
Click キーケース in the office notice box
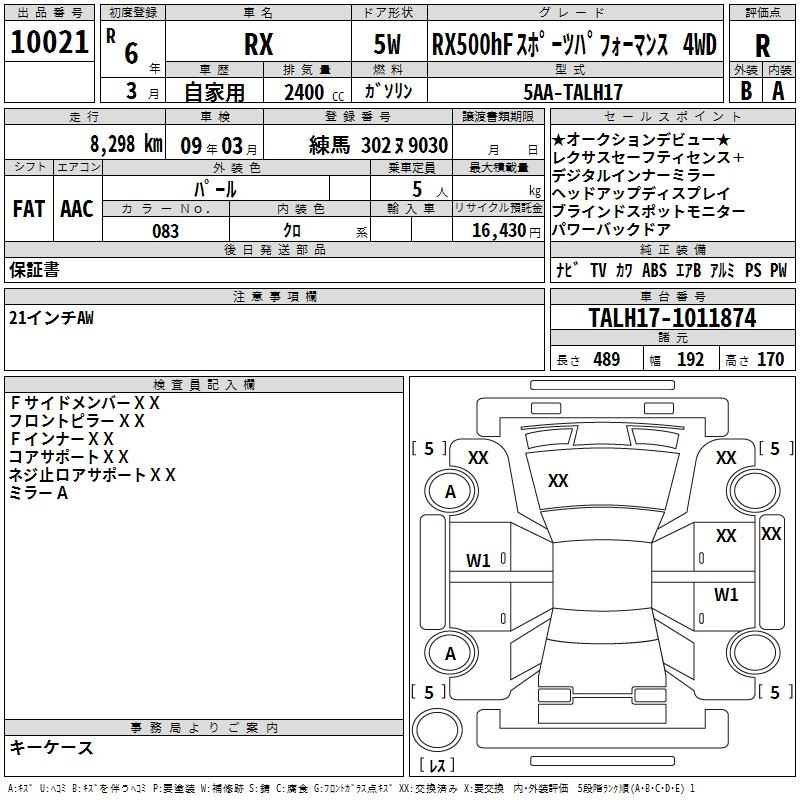tap(52, 747)
